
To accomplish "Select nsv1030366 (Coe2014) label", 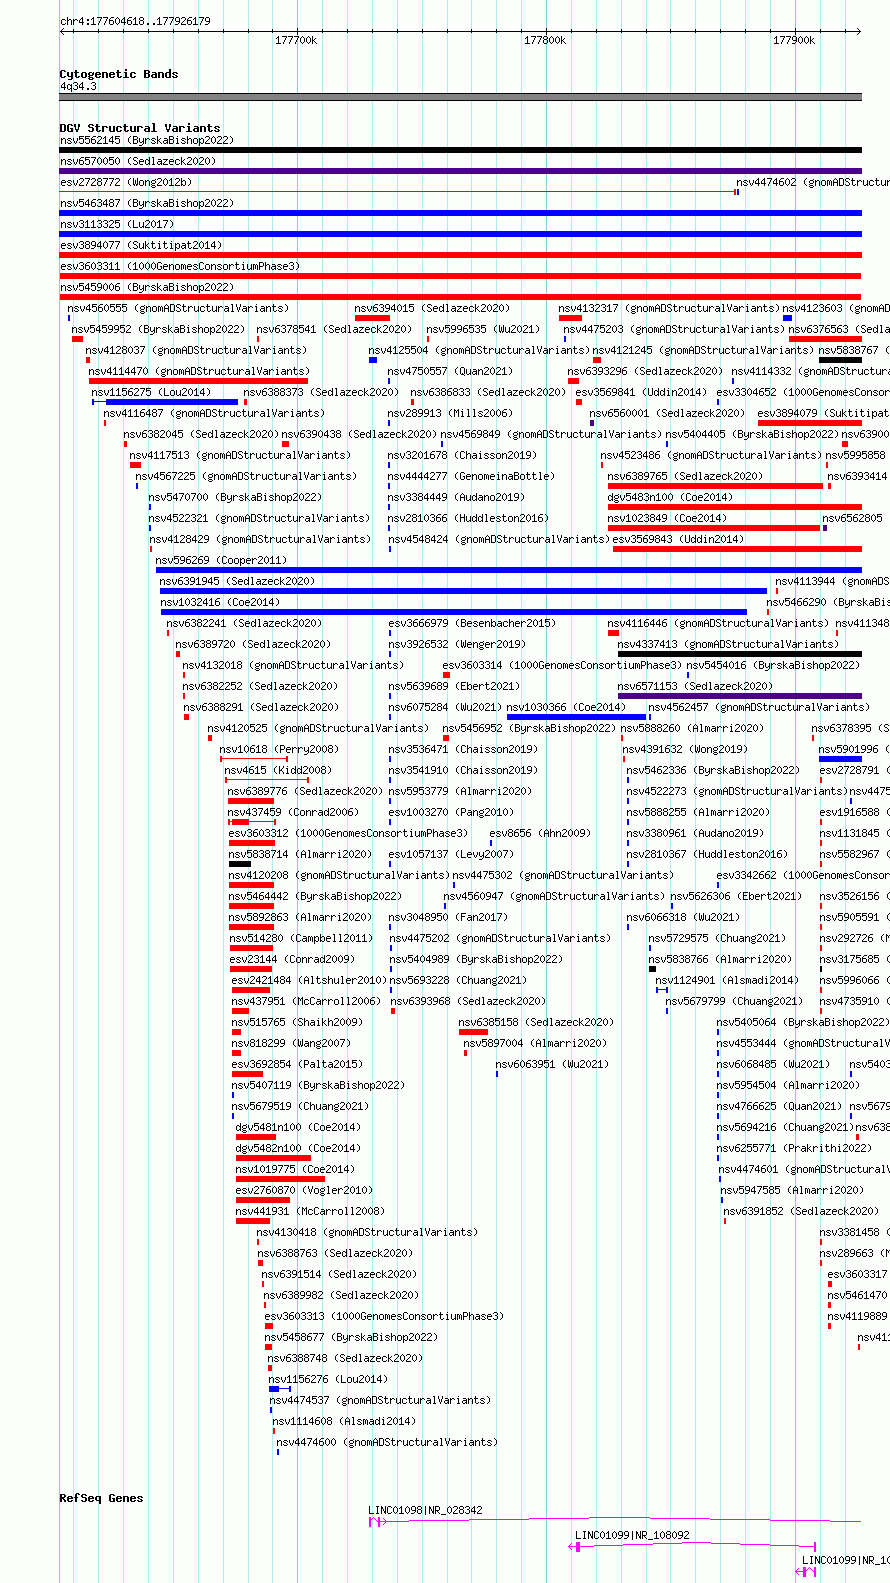I will (x=566, y=707).
